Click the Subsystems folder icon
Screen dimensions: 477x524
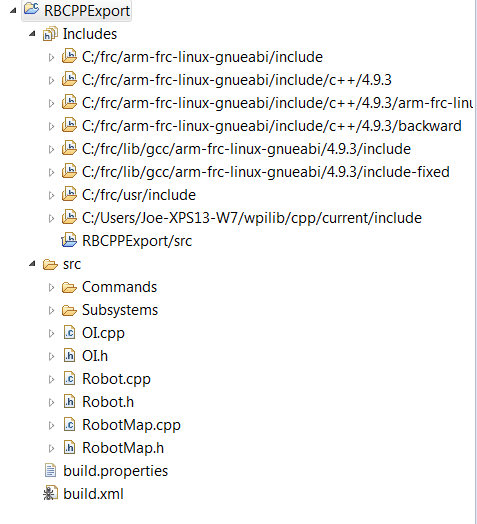[x=69, y=310]
